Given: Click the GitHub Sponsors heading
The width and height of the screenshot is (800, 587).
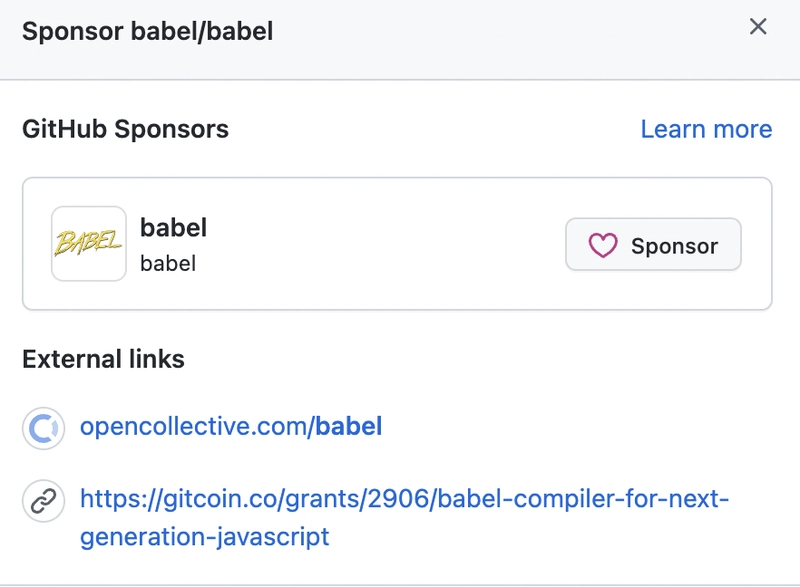Looking at the screenshot, I should [x=125, y=129].
